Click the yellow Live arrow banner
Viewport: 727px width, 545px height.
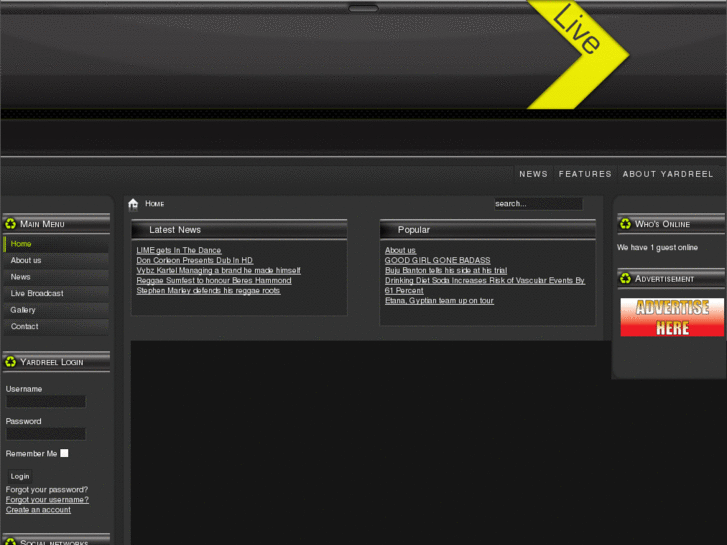tap(579, 54)
